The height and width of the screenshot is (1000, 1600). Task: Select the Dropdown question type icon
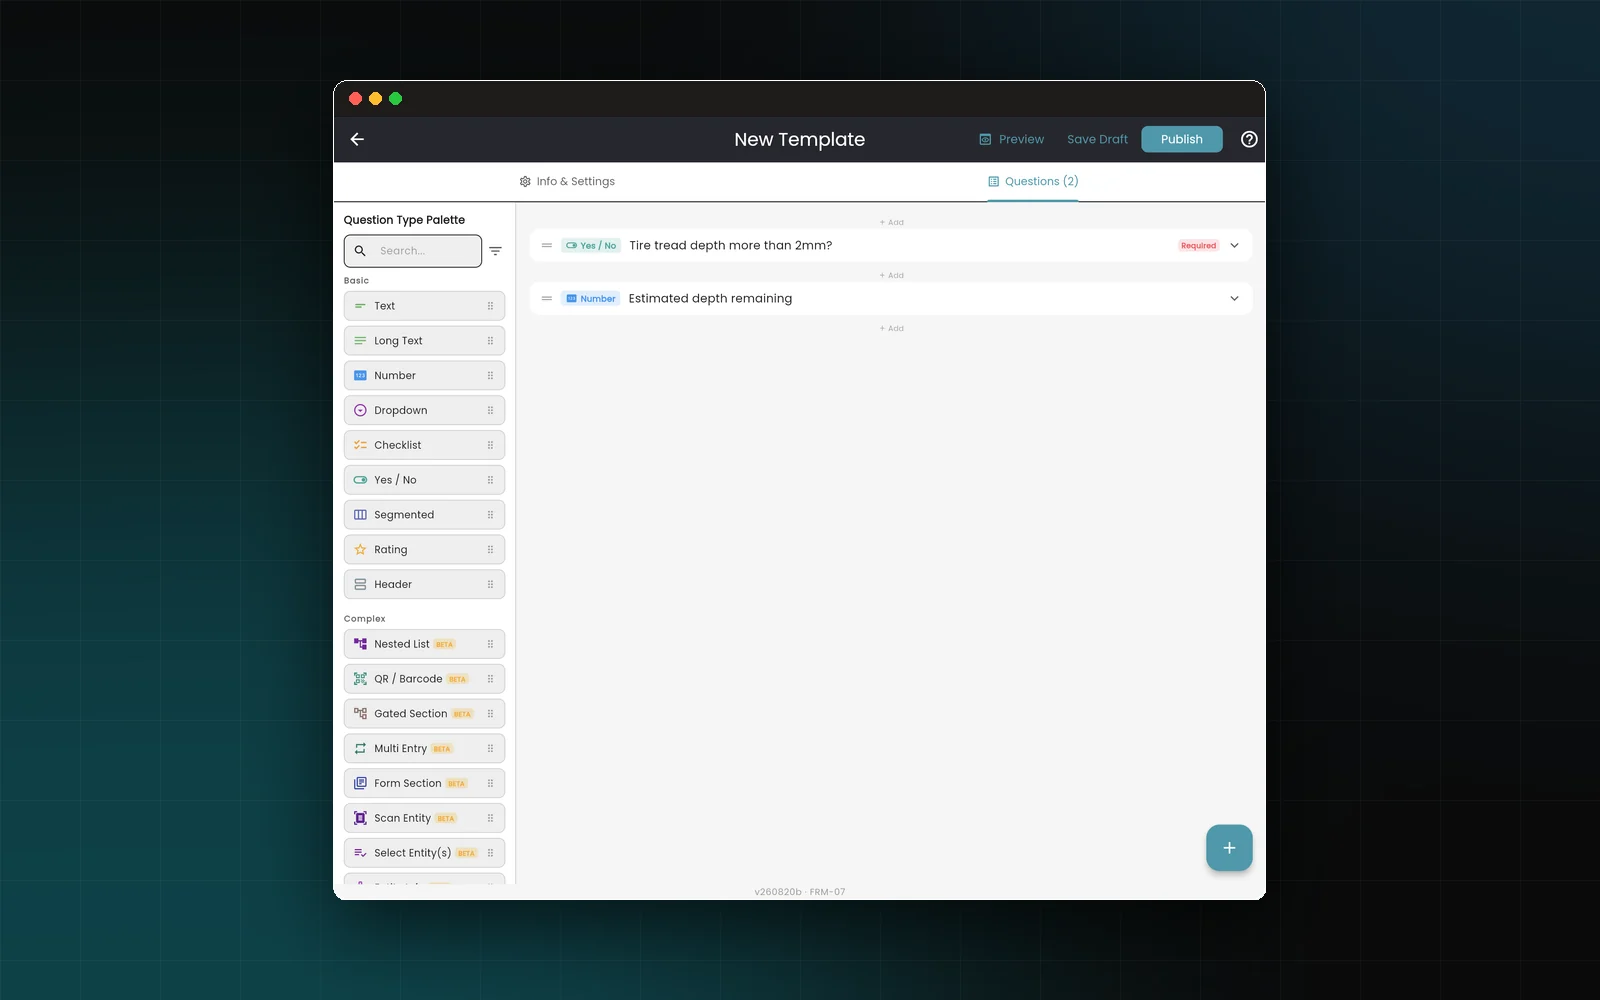pyautogui.click(x=360, y=410)
